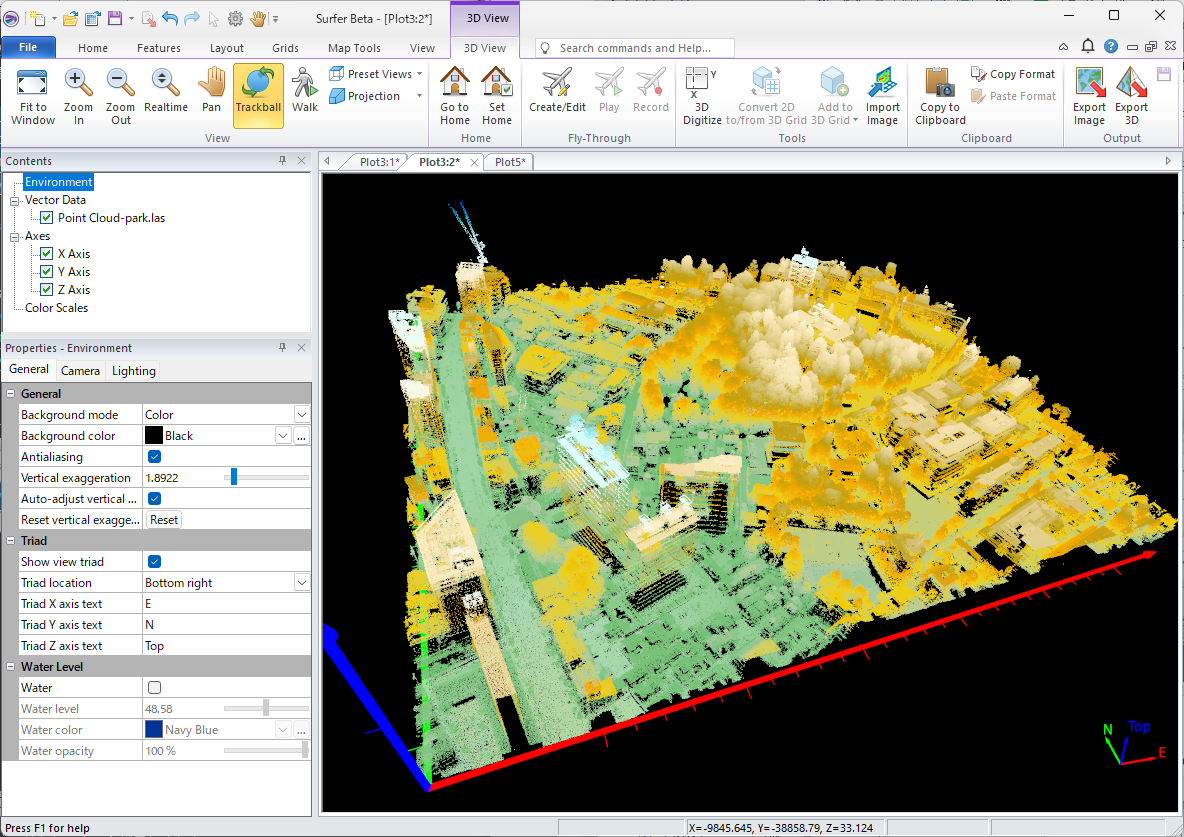Expand the Triad location dropdown
This screenshot has width=1184, height=837.
301,583
